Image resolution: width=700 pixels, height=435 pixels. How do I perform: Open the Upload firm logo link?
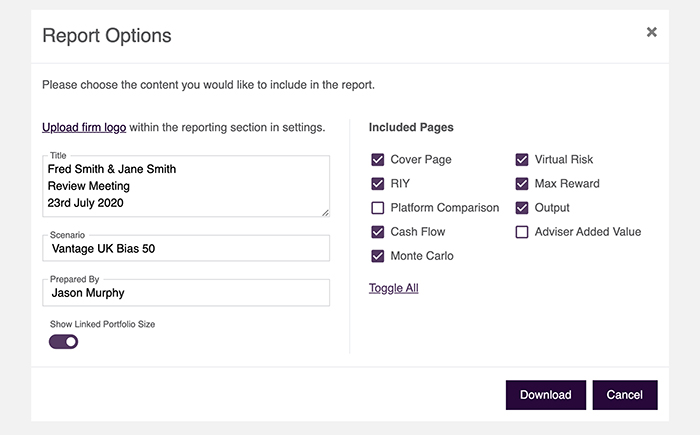(84, 127)
